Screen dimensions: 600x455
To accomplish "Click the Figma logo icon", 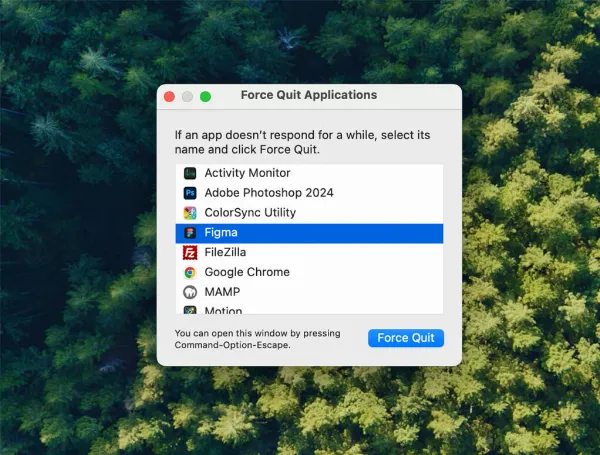I will coord(190,233).
